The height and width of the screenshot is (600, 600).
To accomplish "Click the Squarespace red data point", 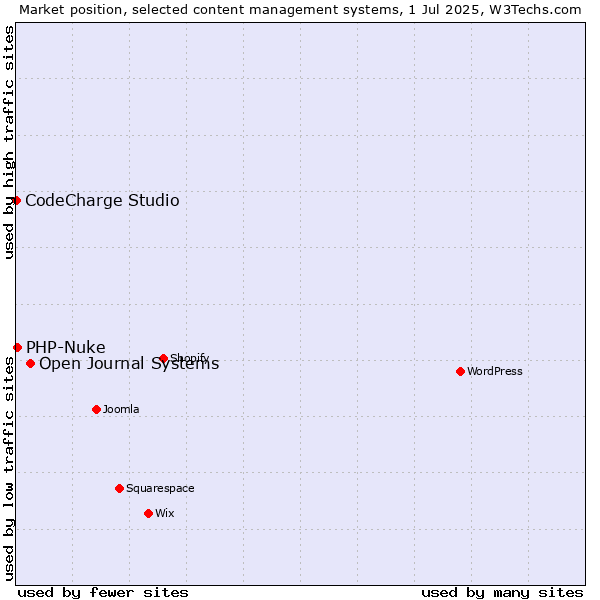I will coord(119,488).
